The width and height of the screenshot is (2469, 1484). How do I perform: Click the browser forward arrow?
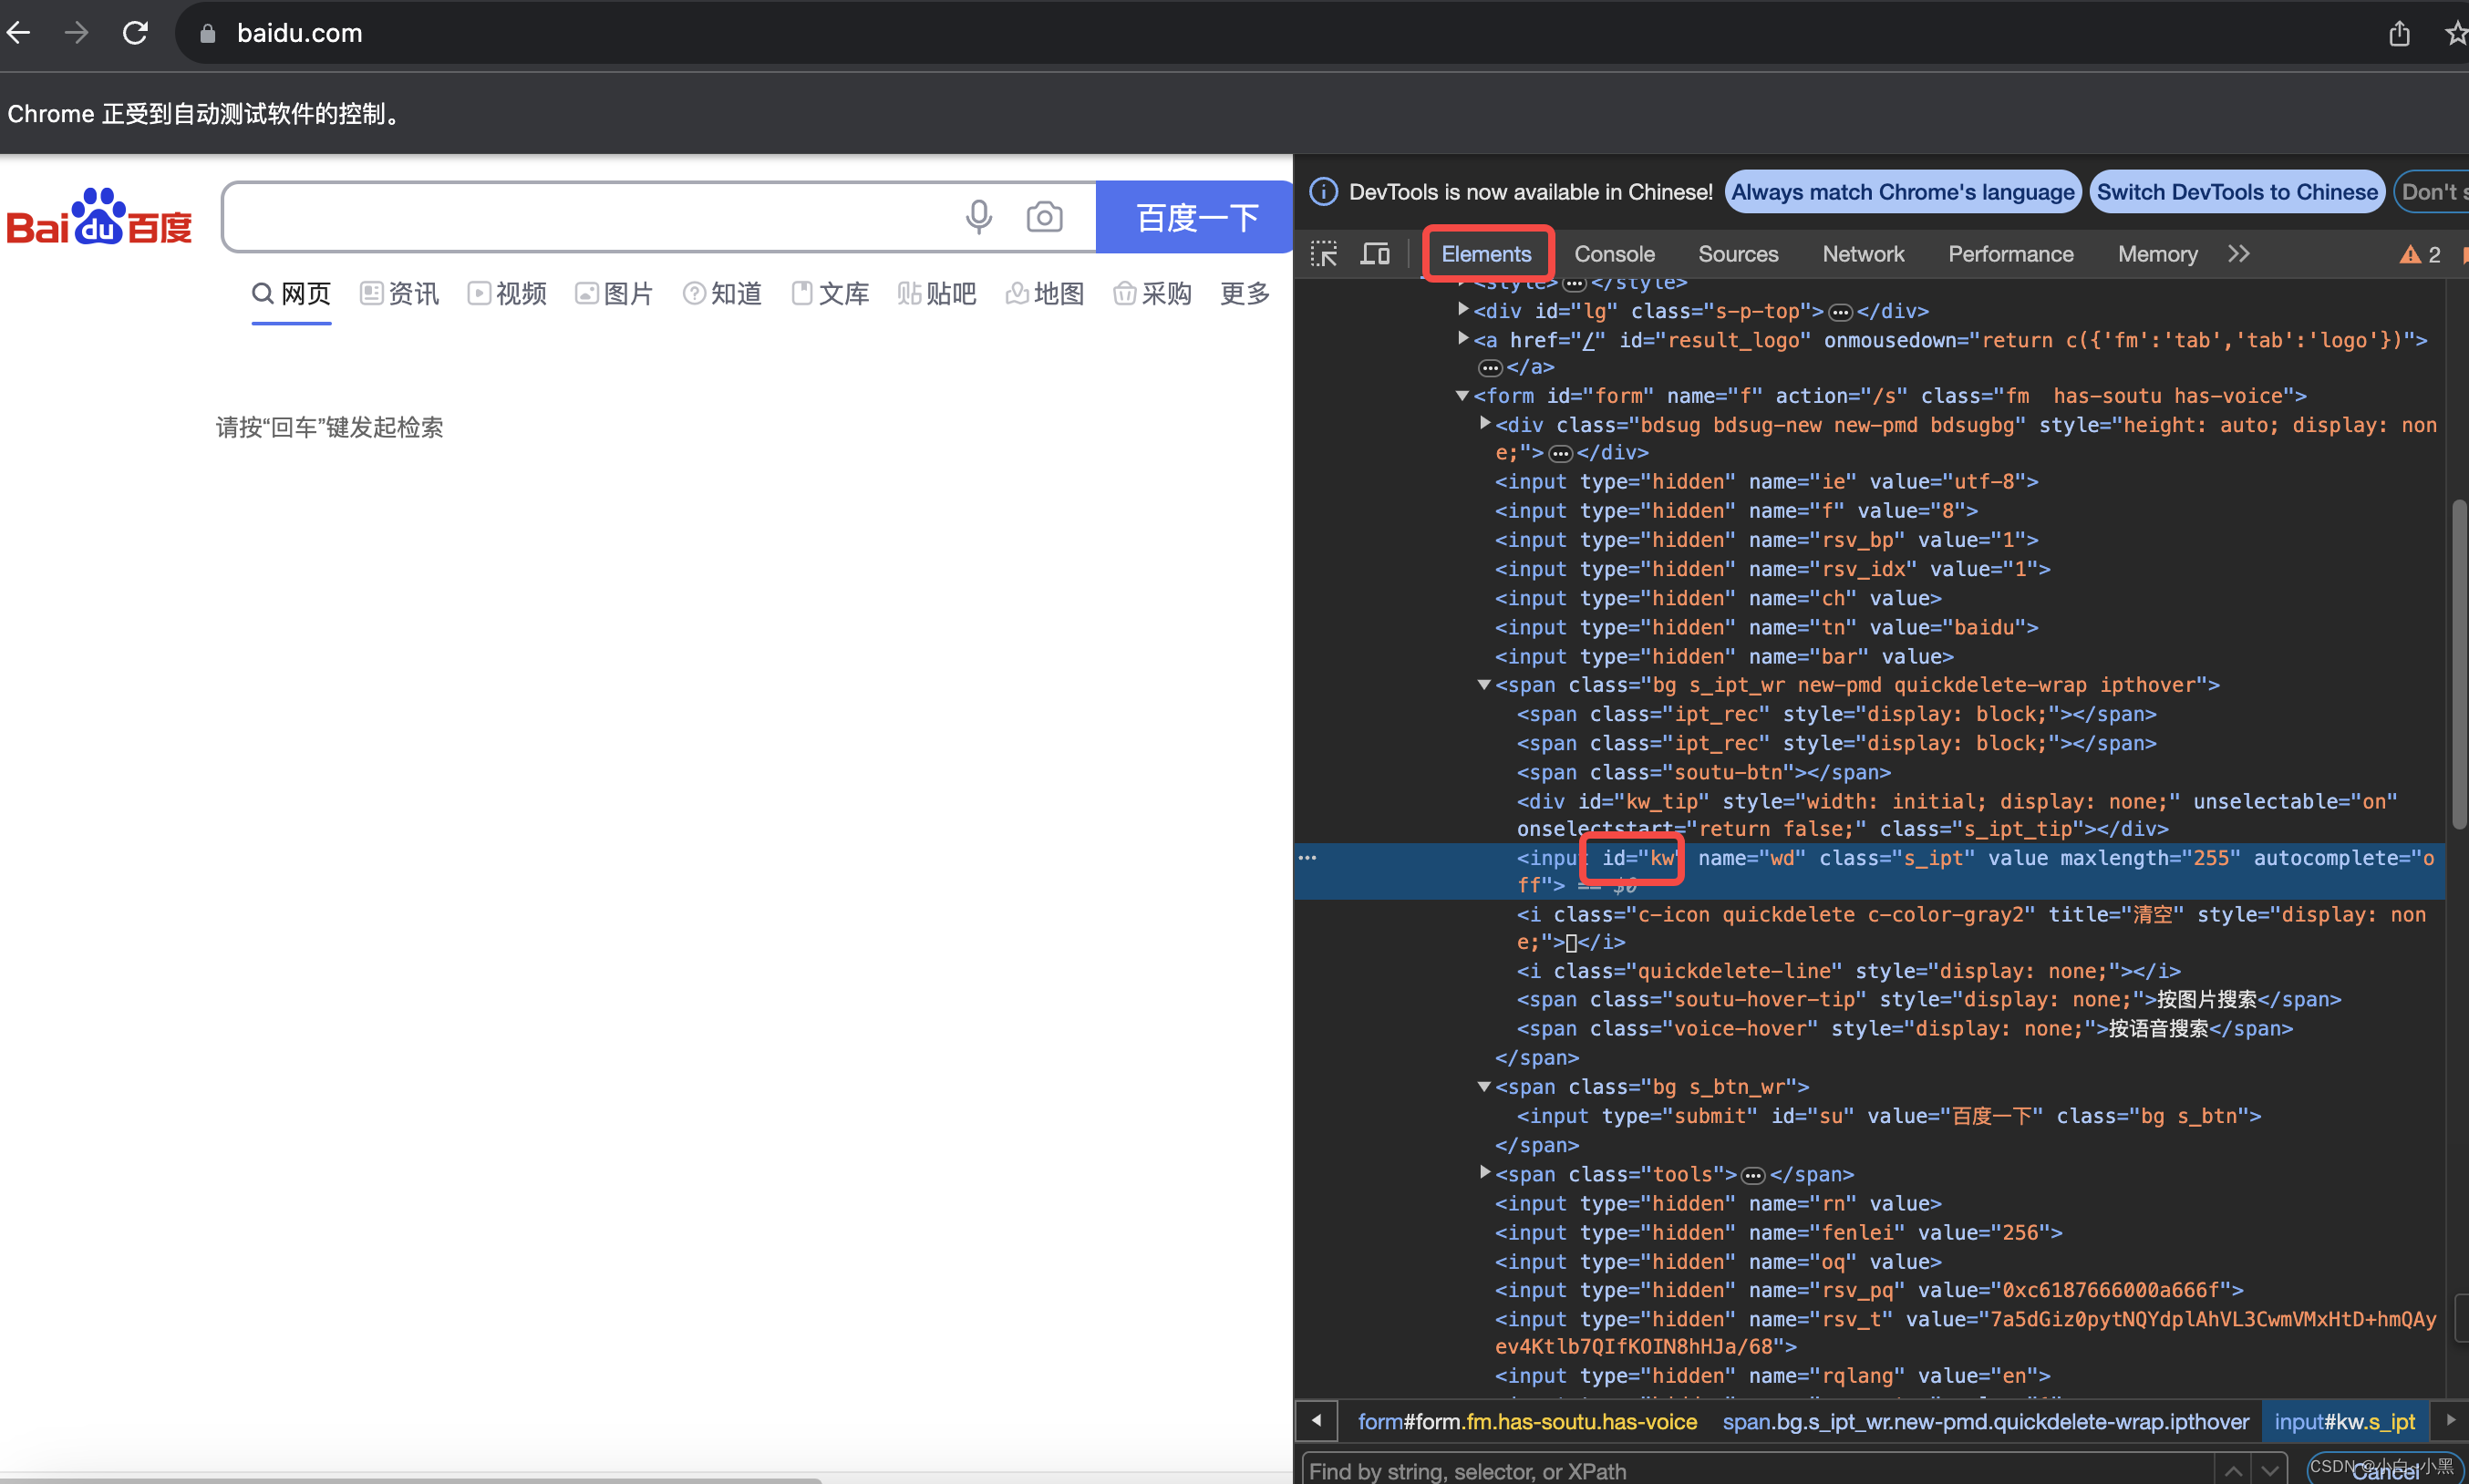tap(76, 33)
